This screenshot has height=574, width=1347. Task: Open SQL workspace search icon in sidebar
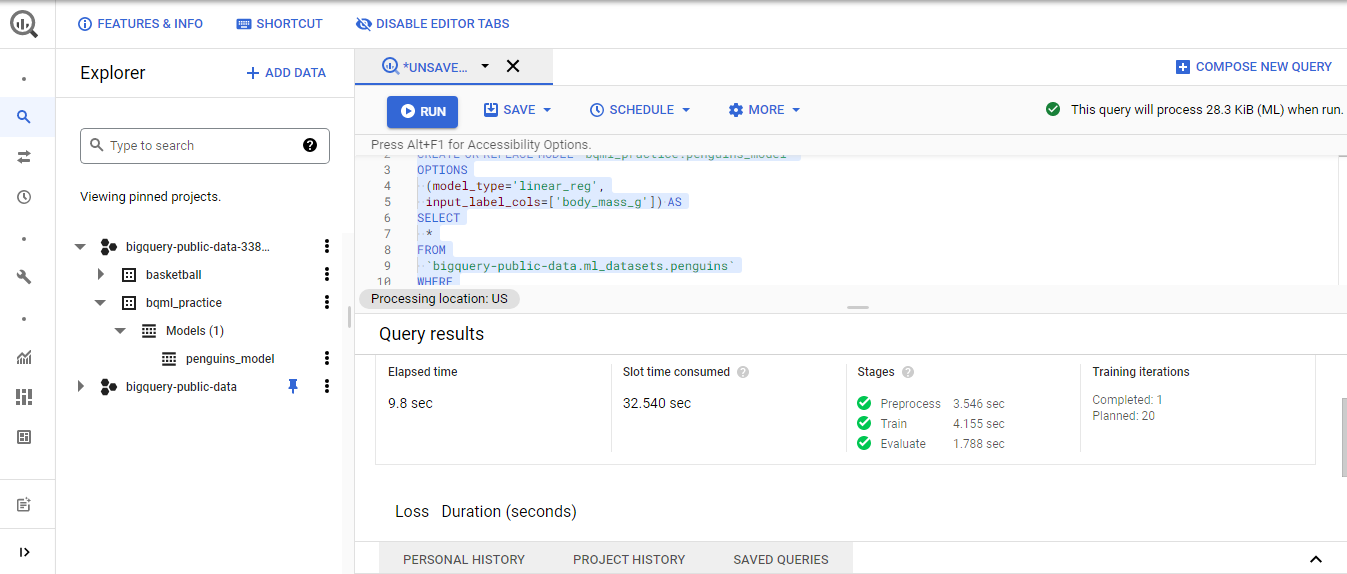24,117
